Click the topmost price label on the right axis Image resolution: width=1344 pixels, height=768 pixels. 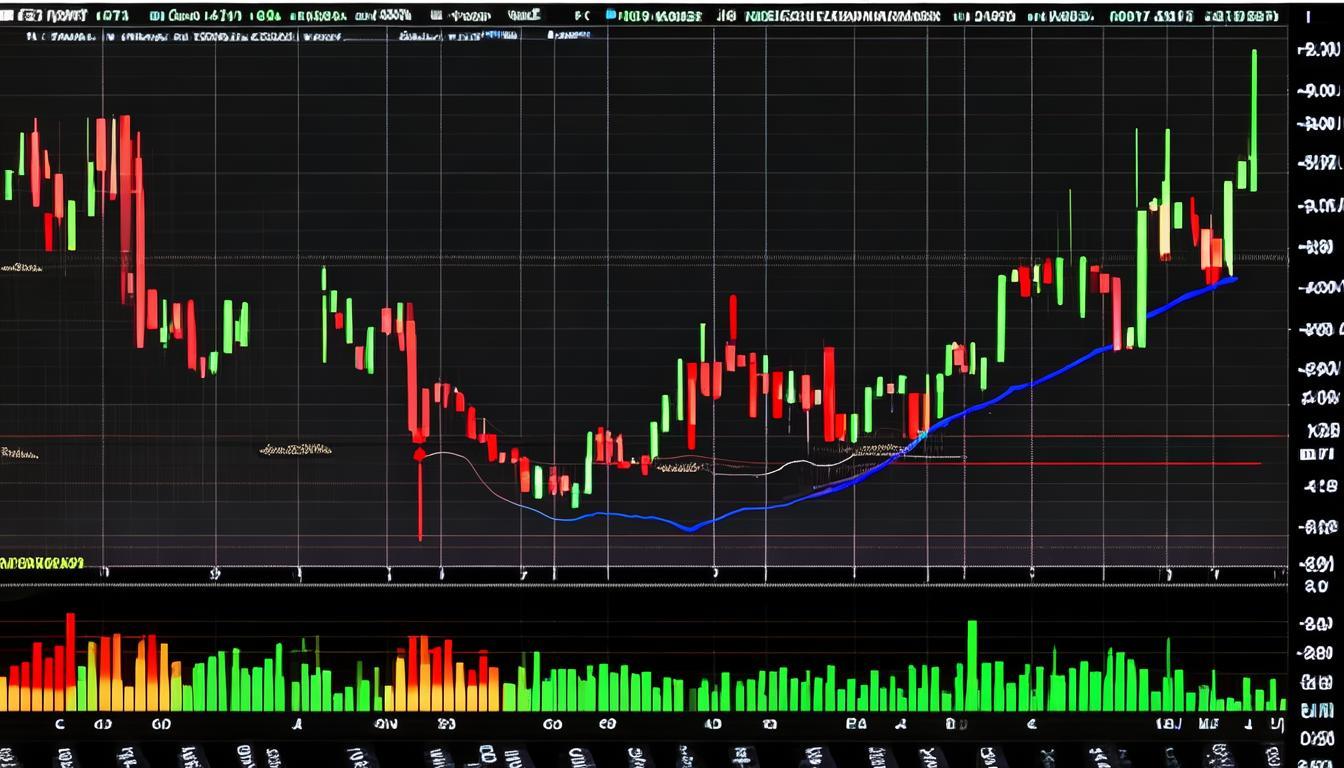tap(1317, 50)
